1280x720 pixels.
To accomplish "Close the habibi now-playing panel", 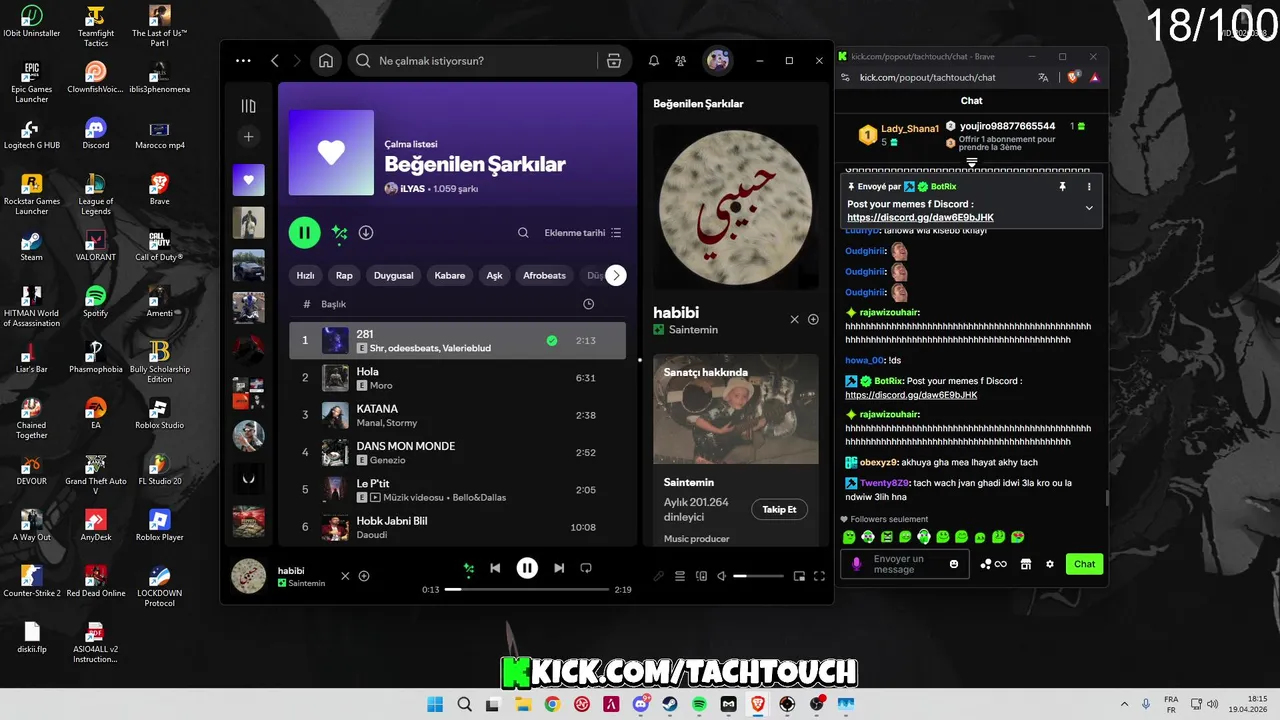I will pos(795,320).
